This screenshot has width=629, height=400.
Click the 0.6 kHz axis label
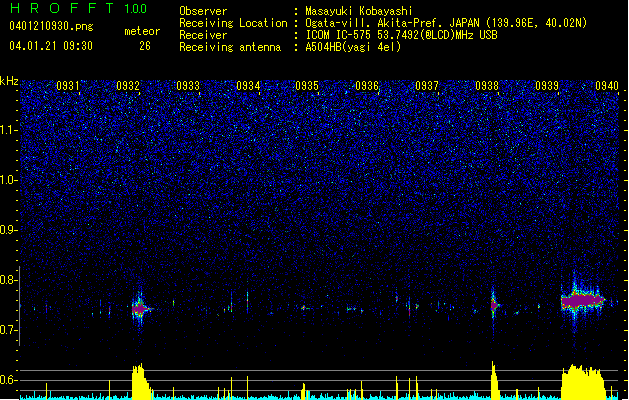tap(9, 380)
